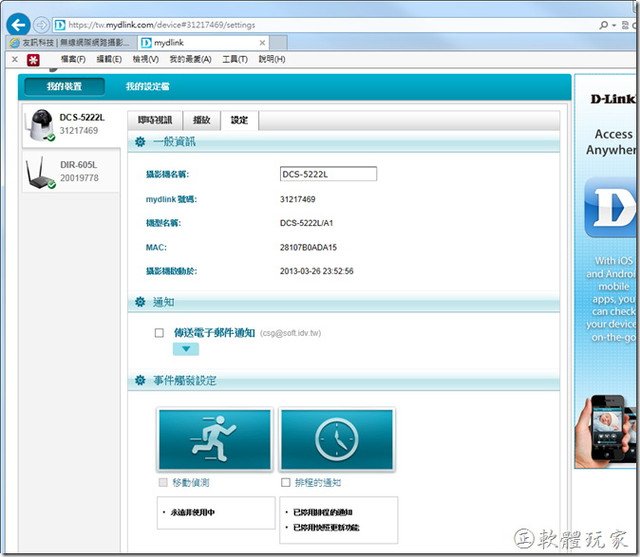This screenshot has height=557, width=640.
Task: Select the 我的裝置 tab
Action: [x=64, y=87]
